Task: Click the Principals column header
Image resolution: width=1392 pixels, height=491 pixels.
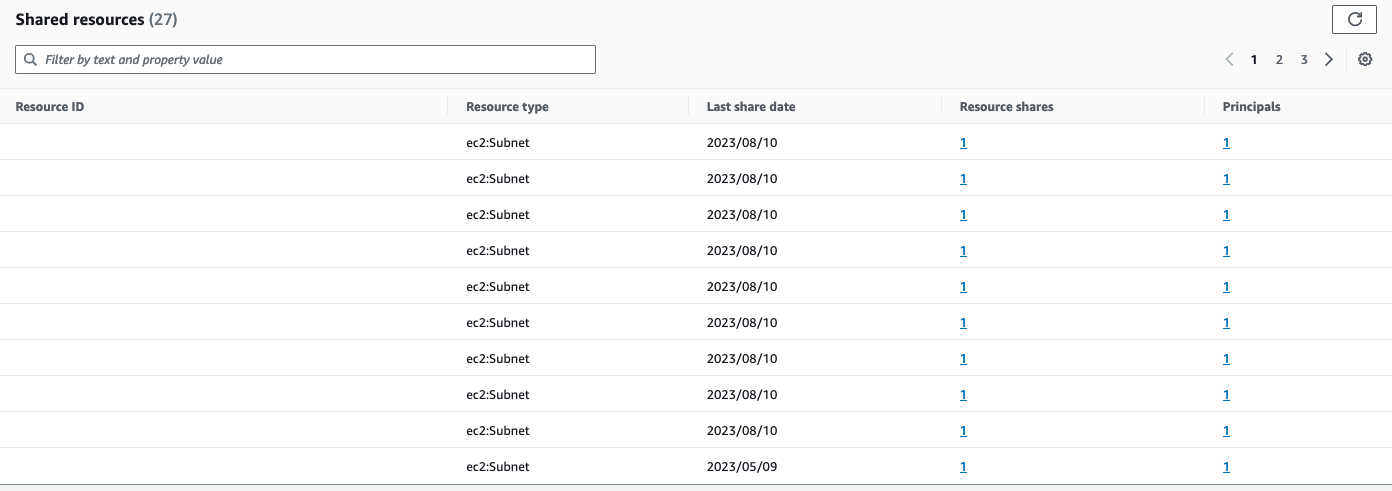Action: pos(1251,107)
